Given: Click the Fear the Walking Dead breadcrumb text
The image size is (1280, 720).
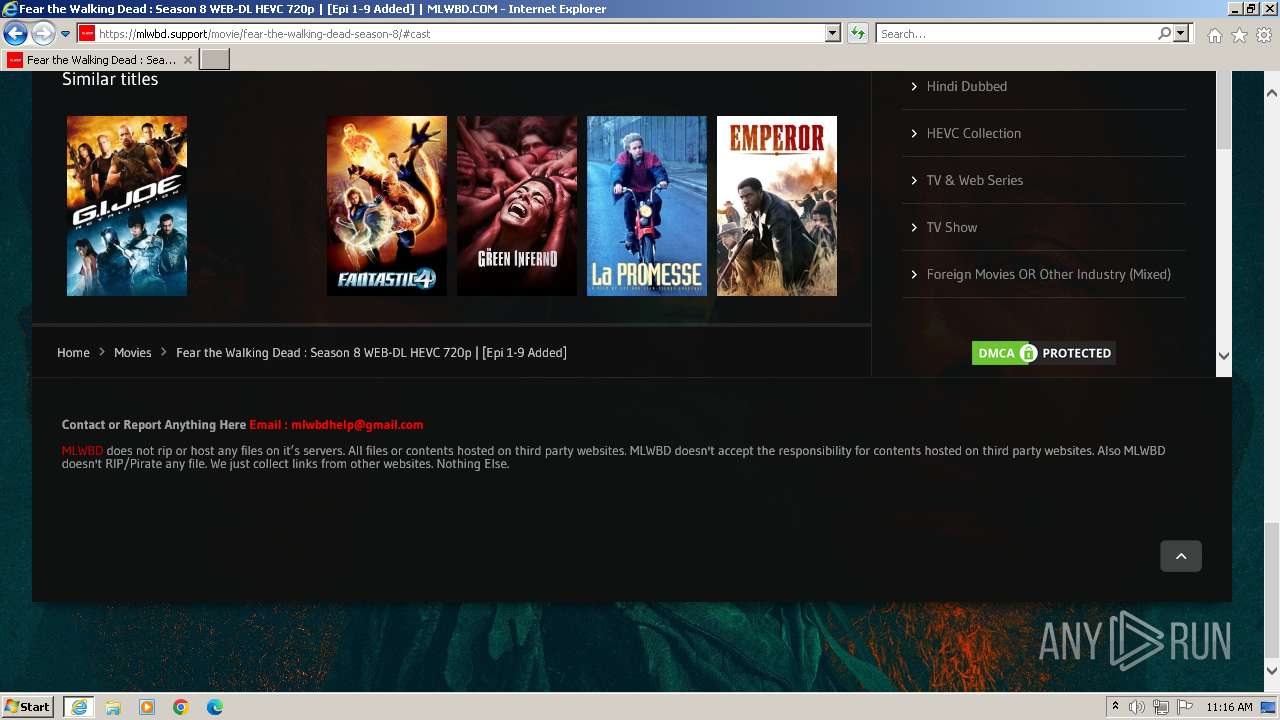Looking at the screenshot, I should 371,352.
